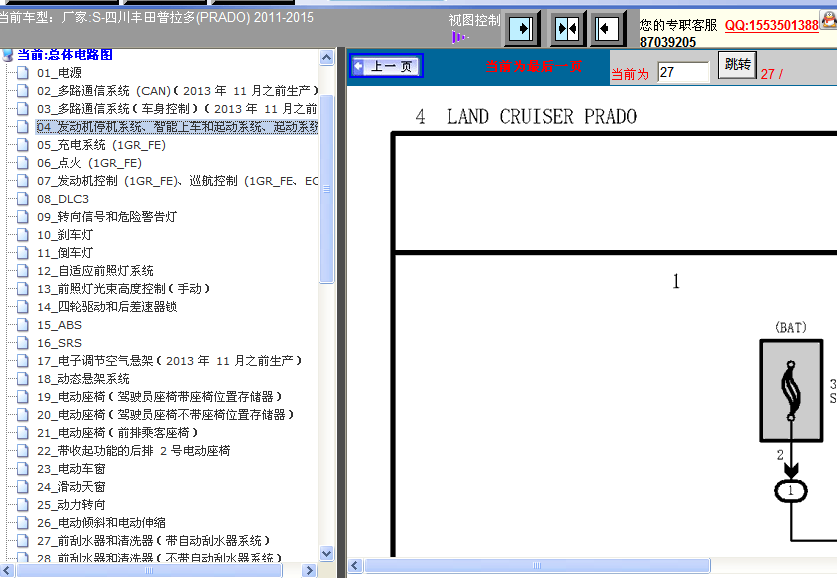Click the tree panel scroll-down arrow
Viewport: 837px width, 578px height.
click(x=327, y=553)
